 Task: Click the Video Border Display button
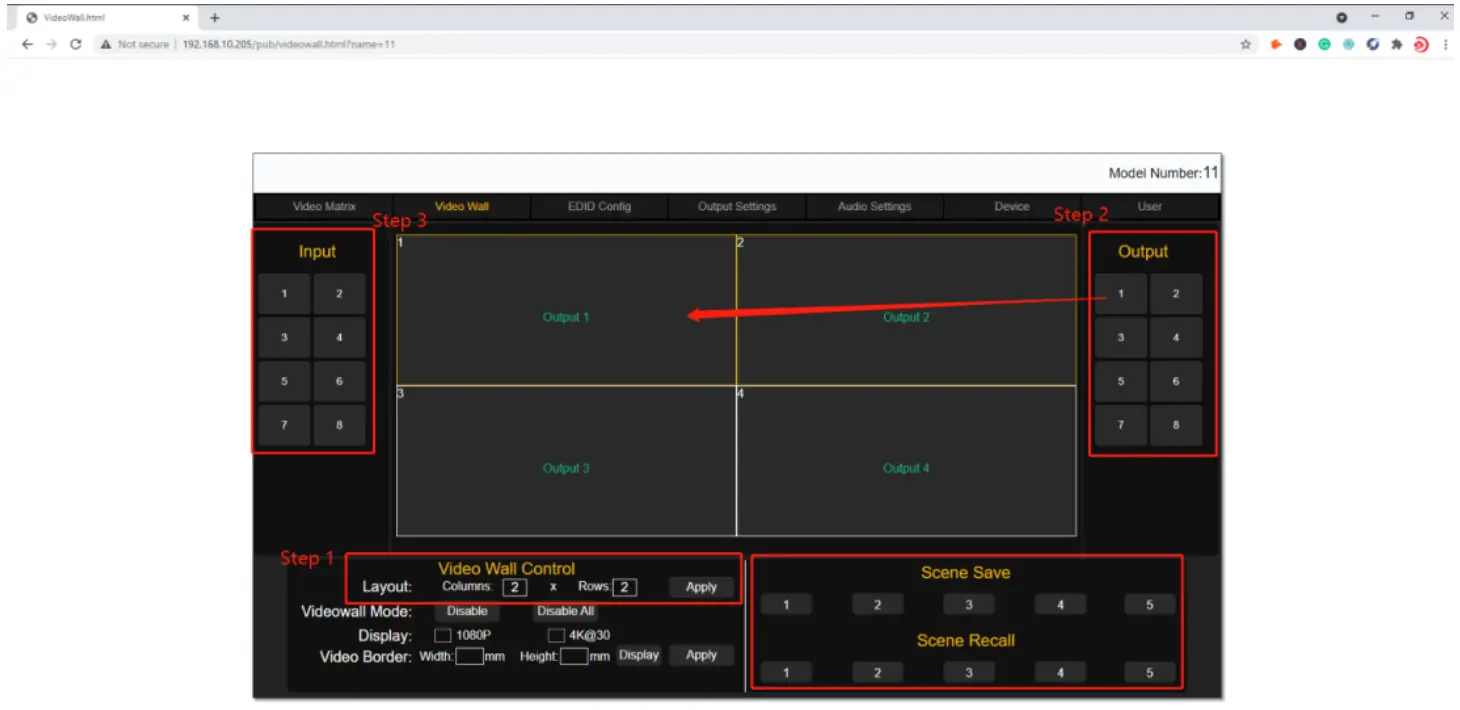(638, 656)
